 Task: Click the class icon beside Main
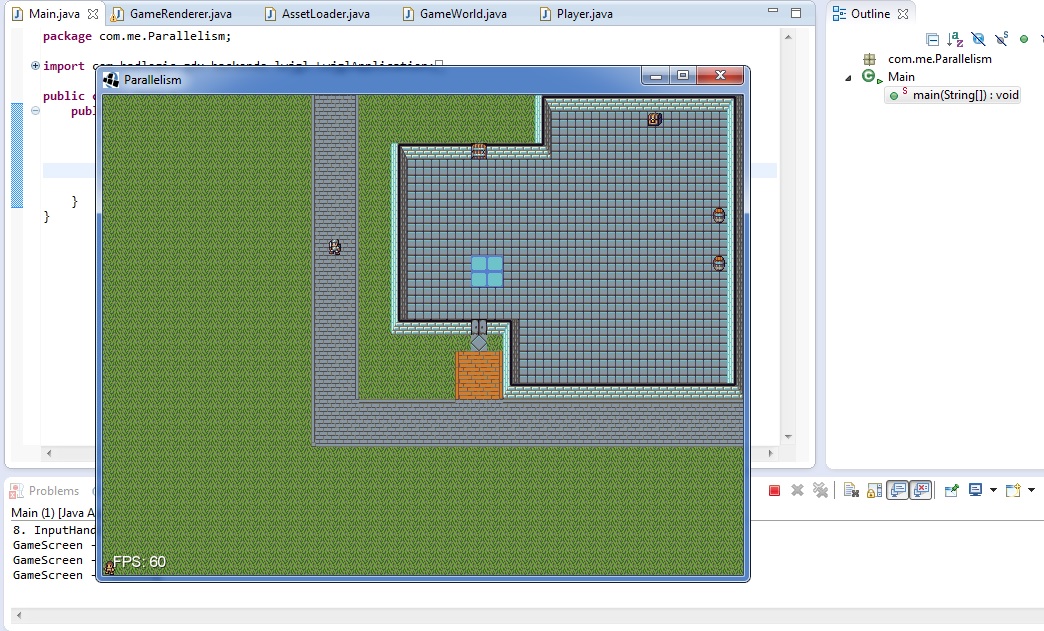[871, 77]
